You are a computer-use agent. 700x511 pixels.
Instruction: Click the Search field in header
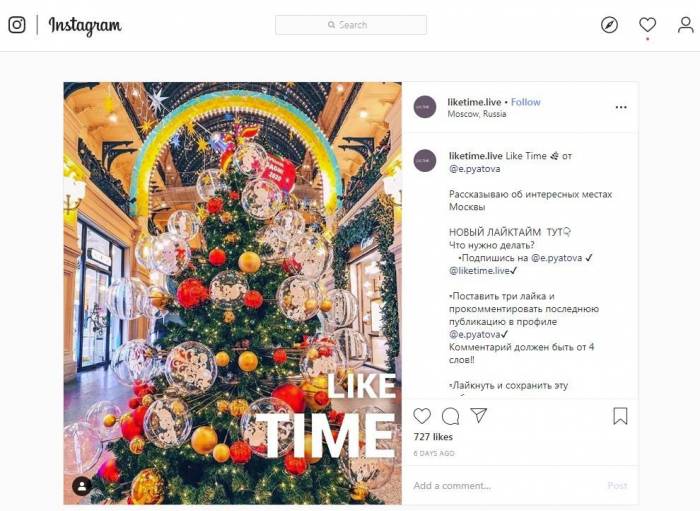[x=350, y=25]
